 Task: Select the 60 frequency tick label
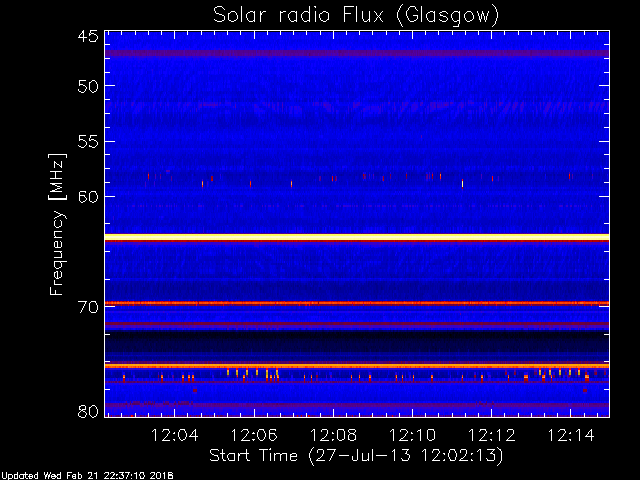coord(88,197)
